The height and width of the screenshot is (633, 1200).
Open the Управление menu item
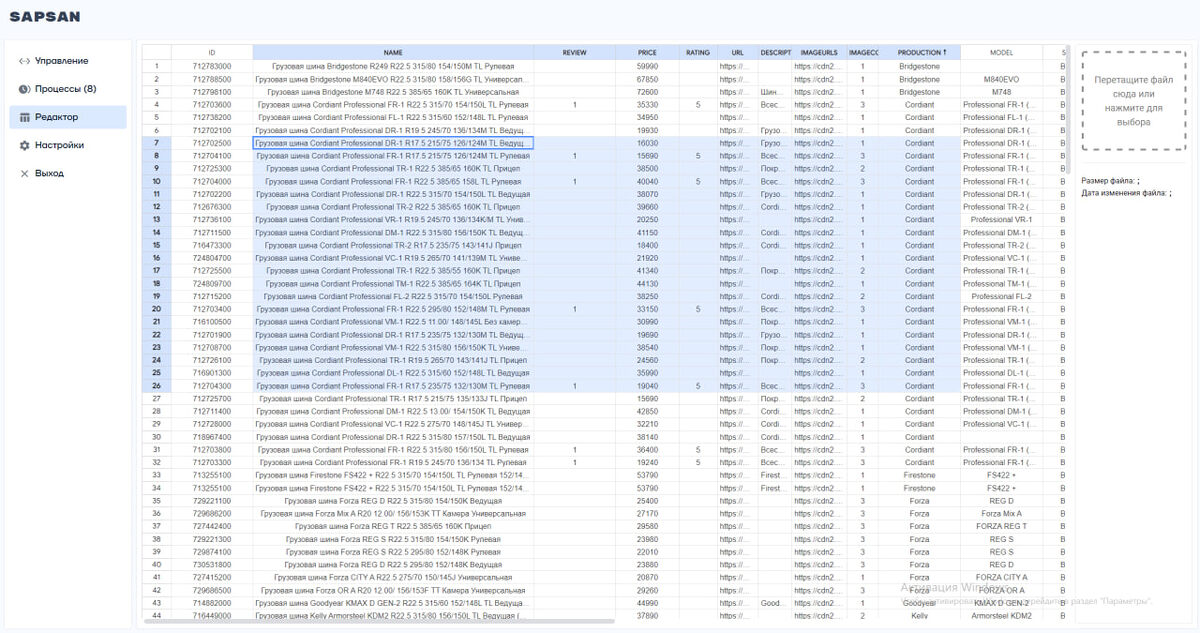(68, 61)
